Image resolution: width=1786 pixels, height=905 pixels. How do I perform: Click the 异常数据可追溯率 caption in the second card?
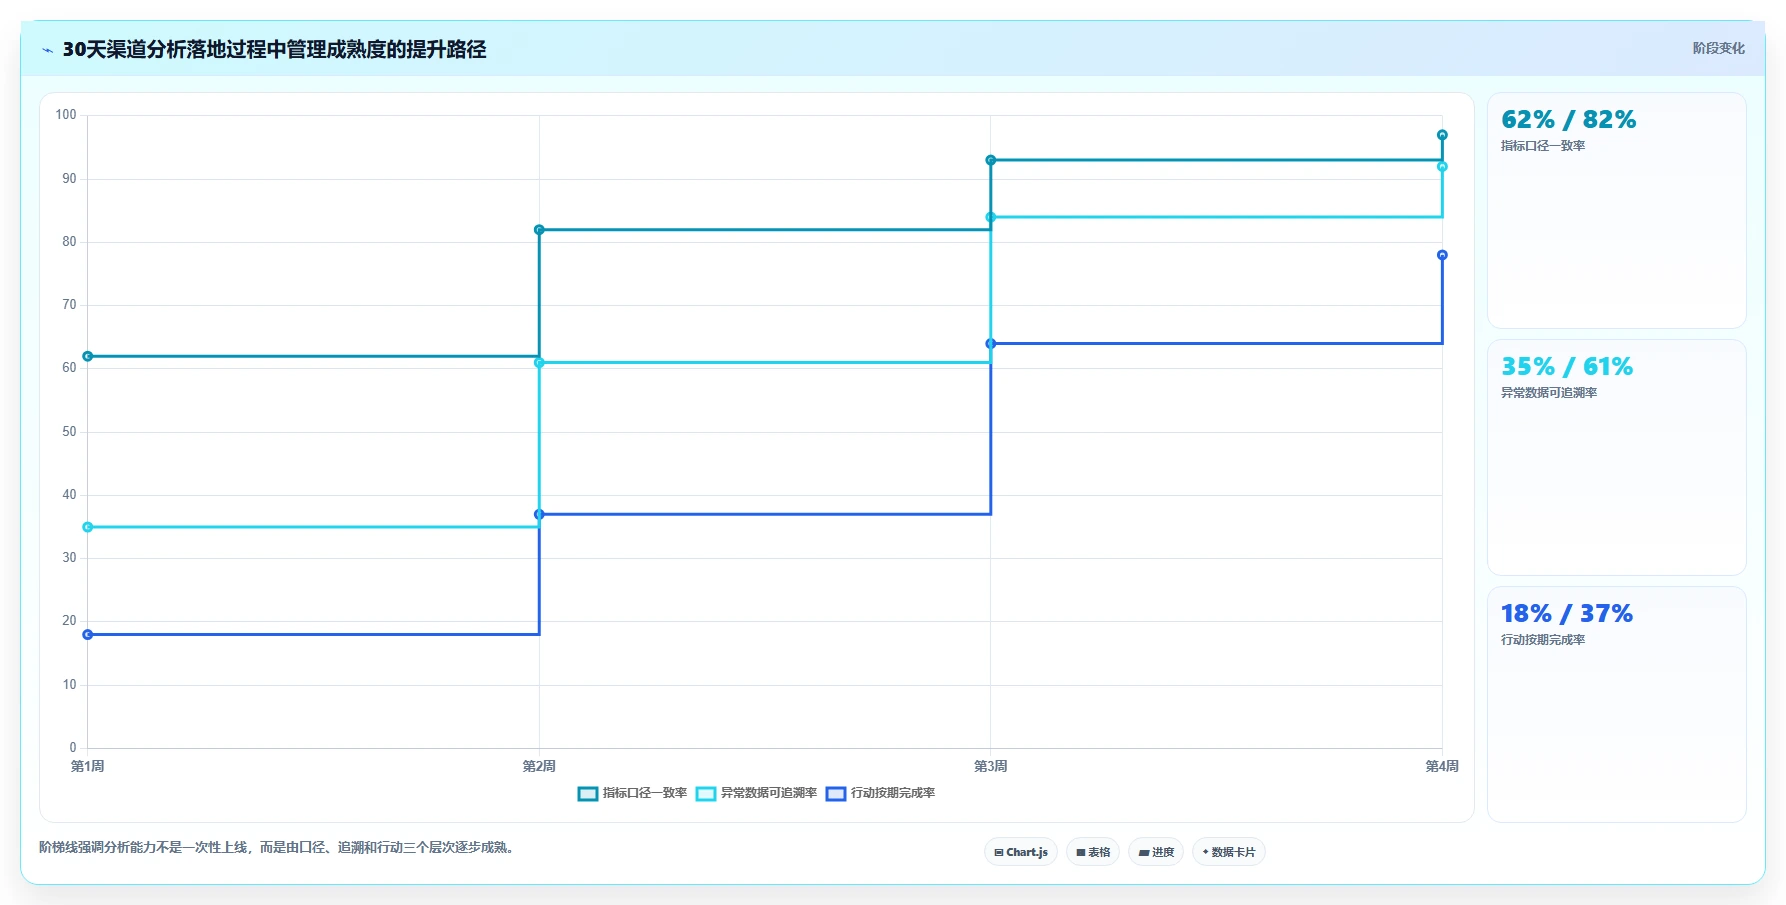1549,393
